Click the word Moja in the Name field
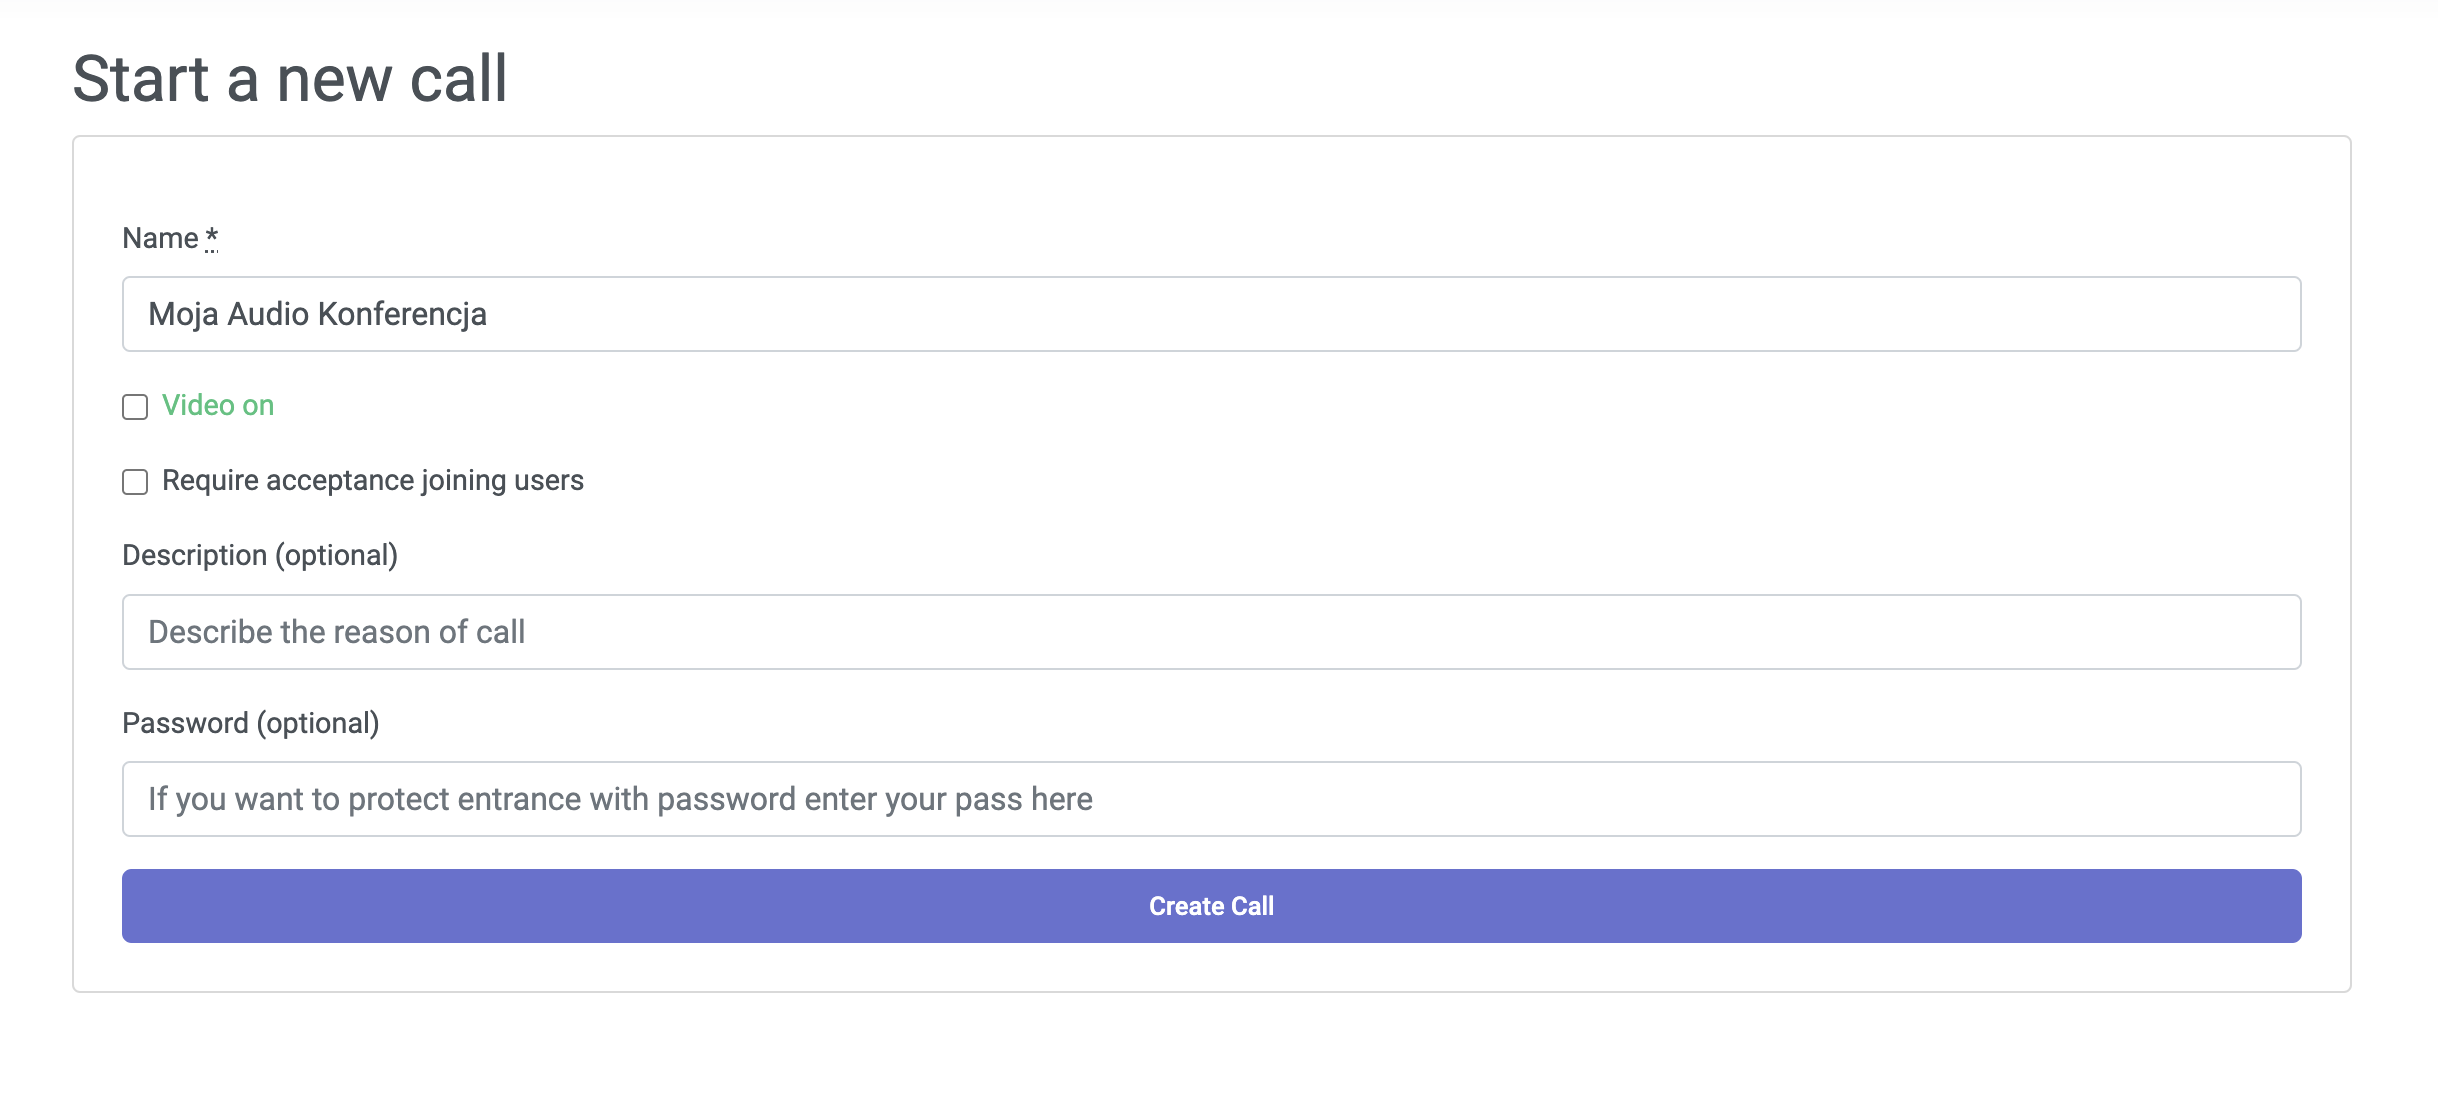Image resolution: width=2438 pixels, height=1100 pixels. tap(183, 314)
